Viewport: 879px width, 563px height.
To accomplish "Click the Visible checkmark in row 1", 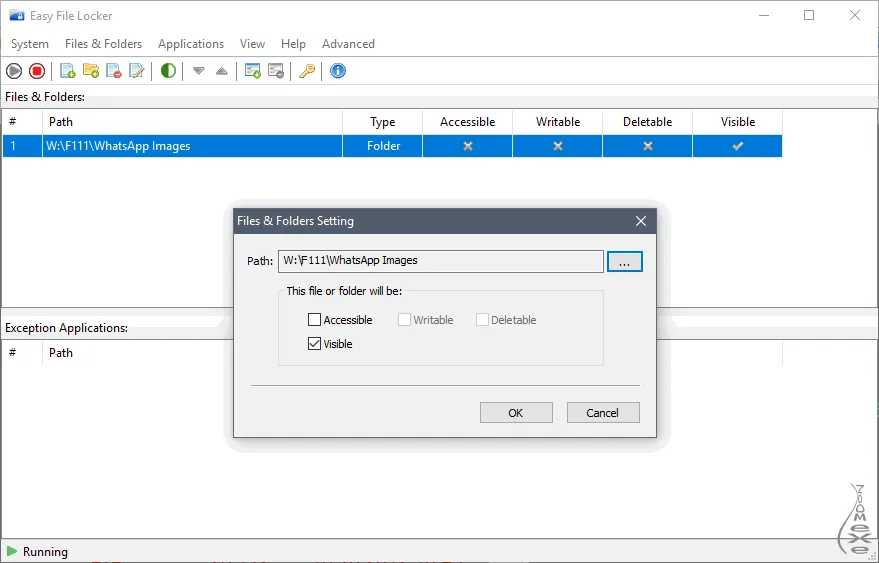I will click(738, 146).
